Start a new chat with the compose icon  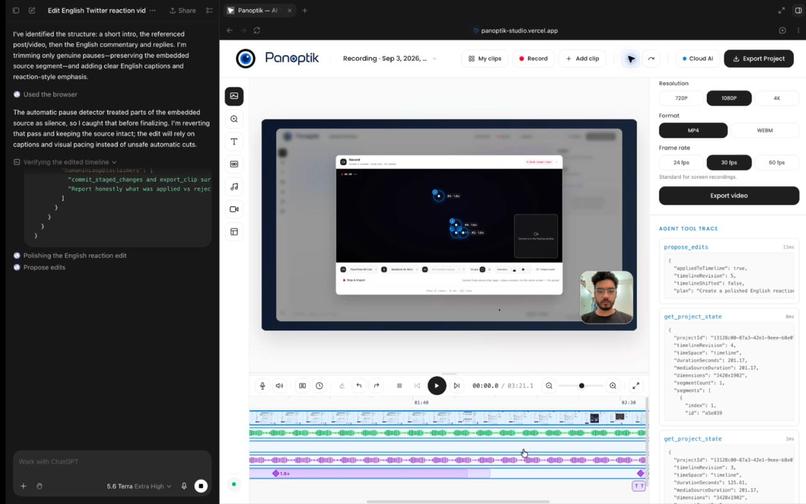pos(32,10)
